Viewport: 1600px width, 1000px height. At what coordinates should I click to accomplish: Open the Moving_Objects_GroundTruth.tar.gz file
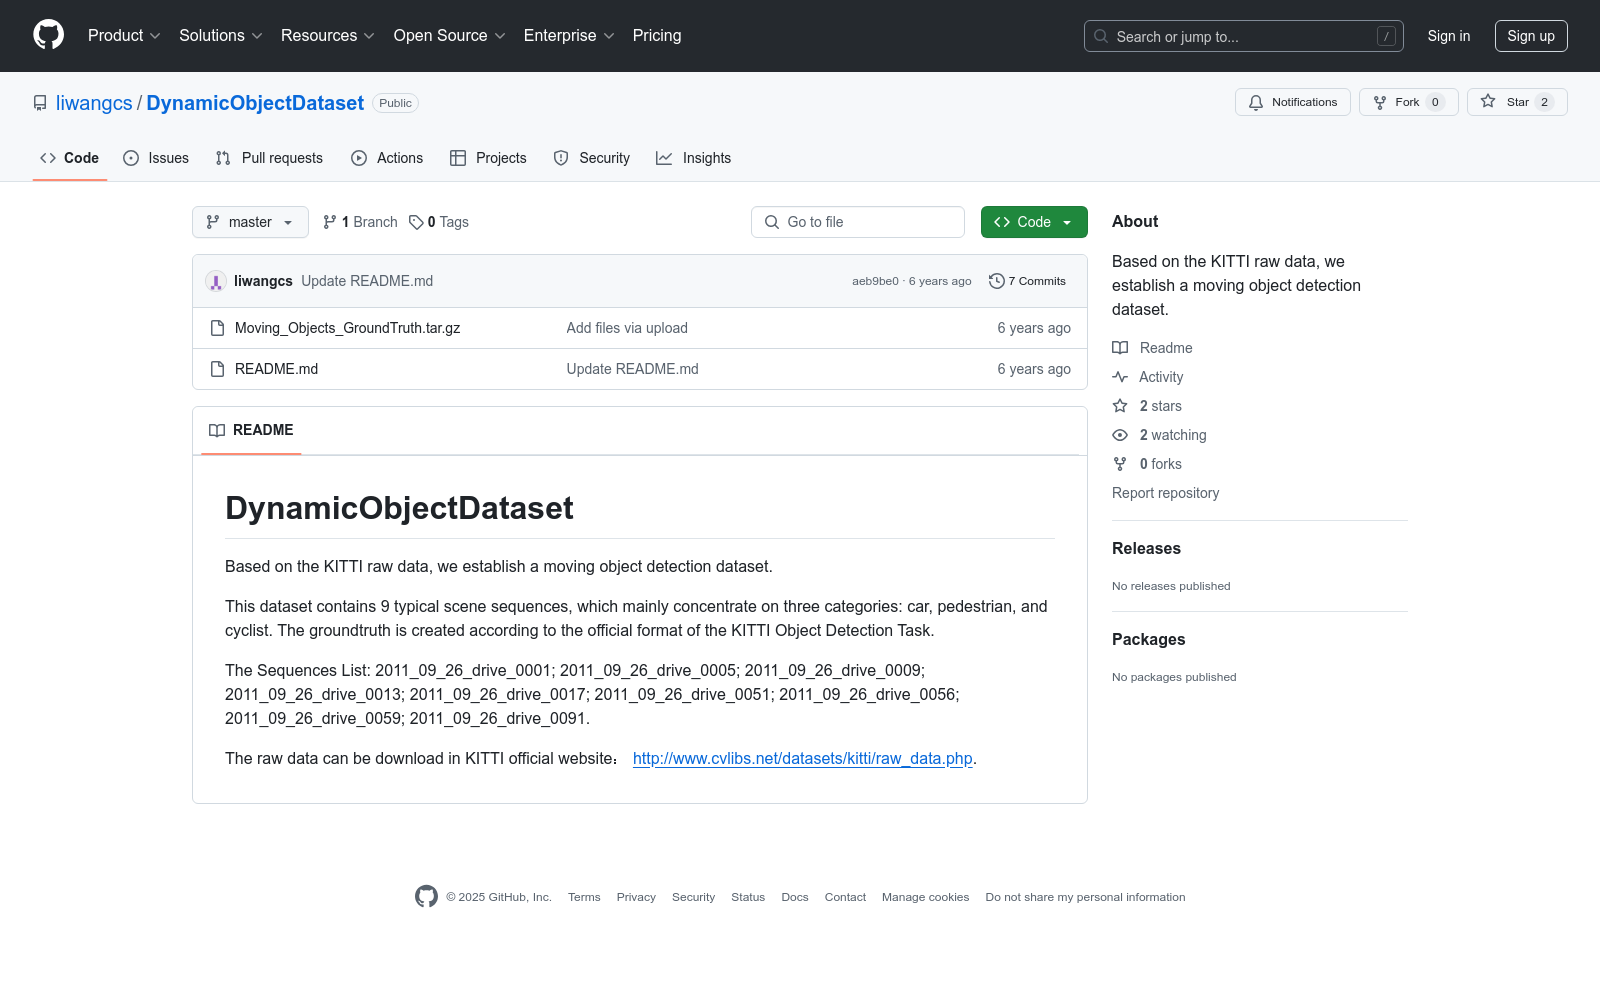coord(347,328)
